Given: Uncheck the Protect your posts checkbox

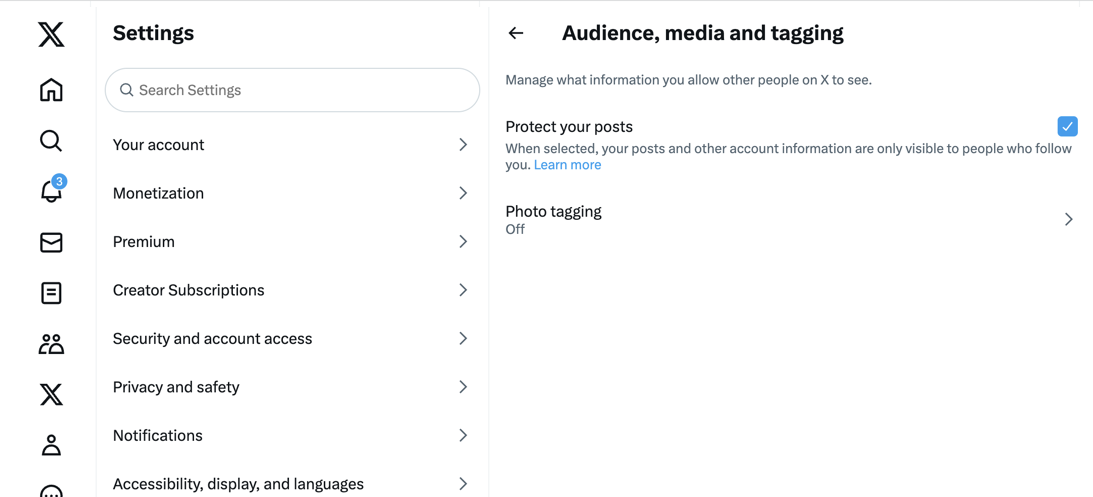Looking at the screenshot, I should pos(1067,127).
